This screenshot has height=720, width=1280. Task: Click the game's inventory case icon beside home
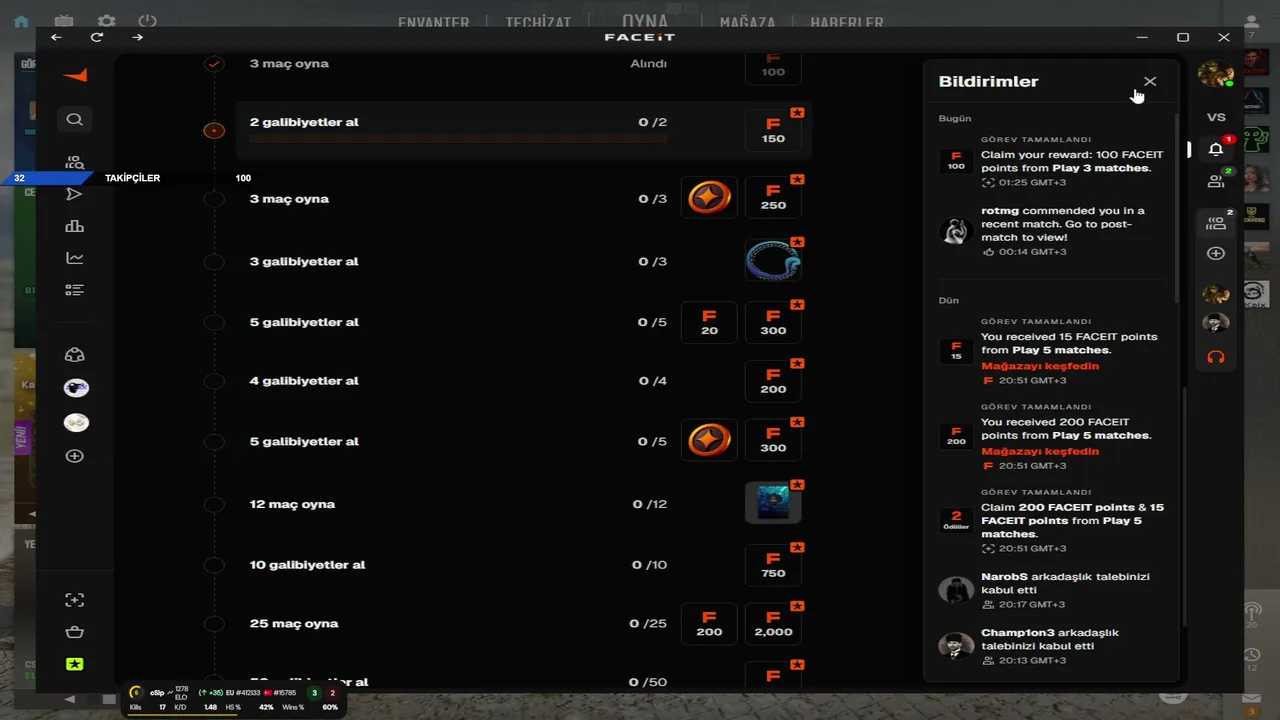point(64,21)
